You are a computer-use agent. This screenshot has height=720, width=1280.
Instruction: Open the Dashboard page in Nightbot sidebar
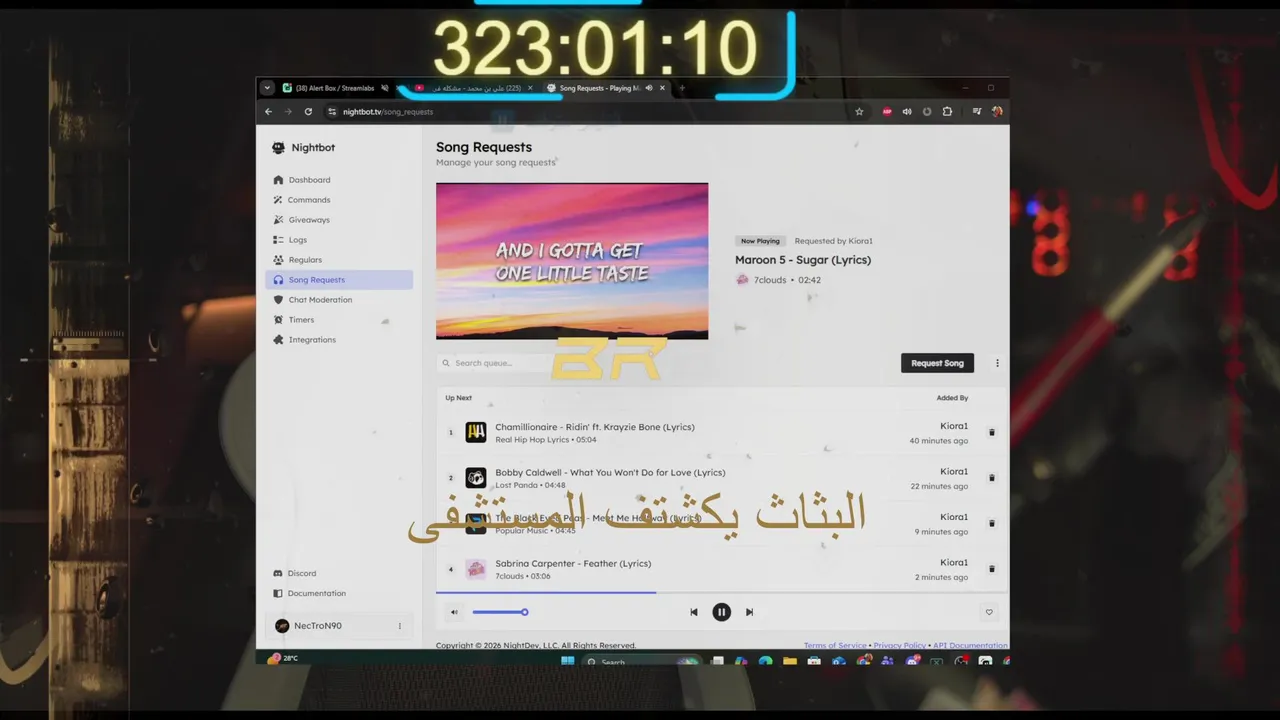click(338, 180)
